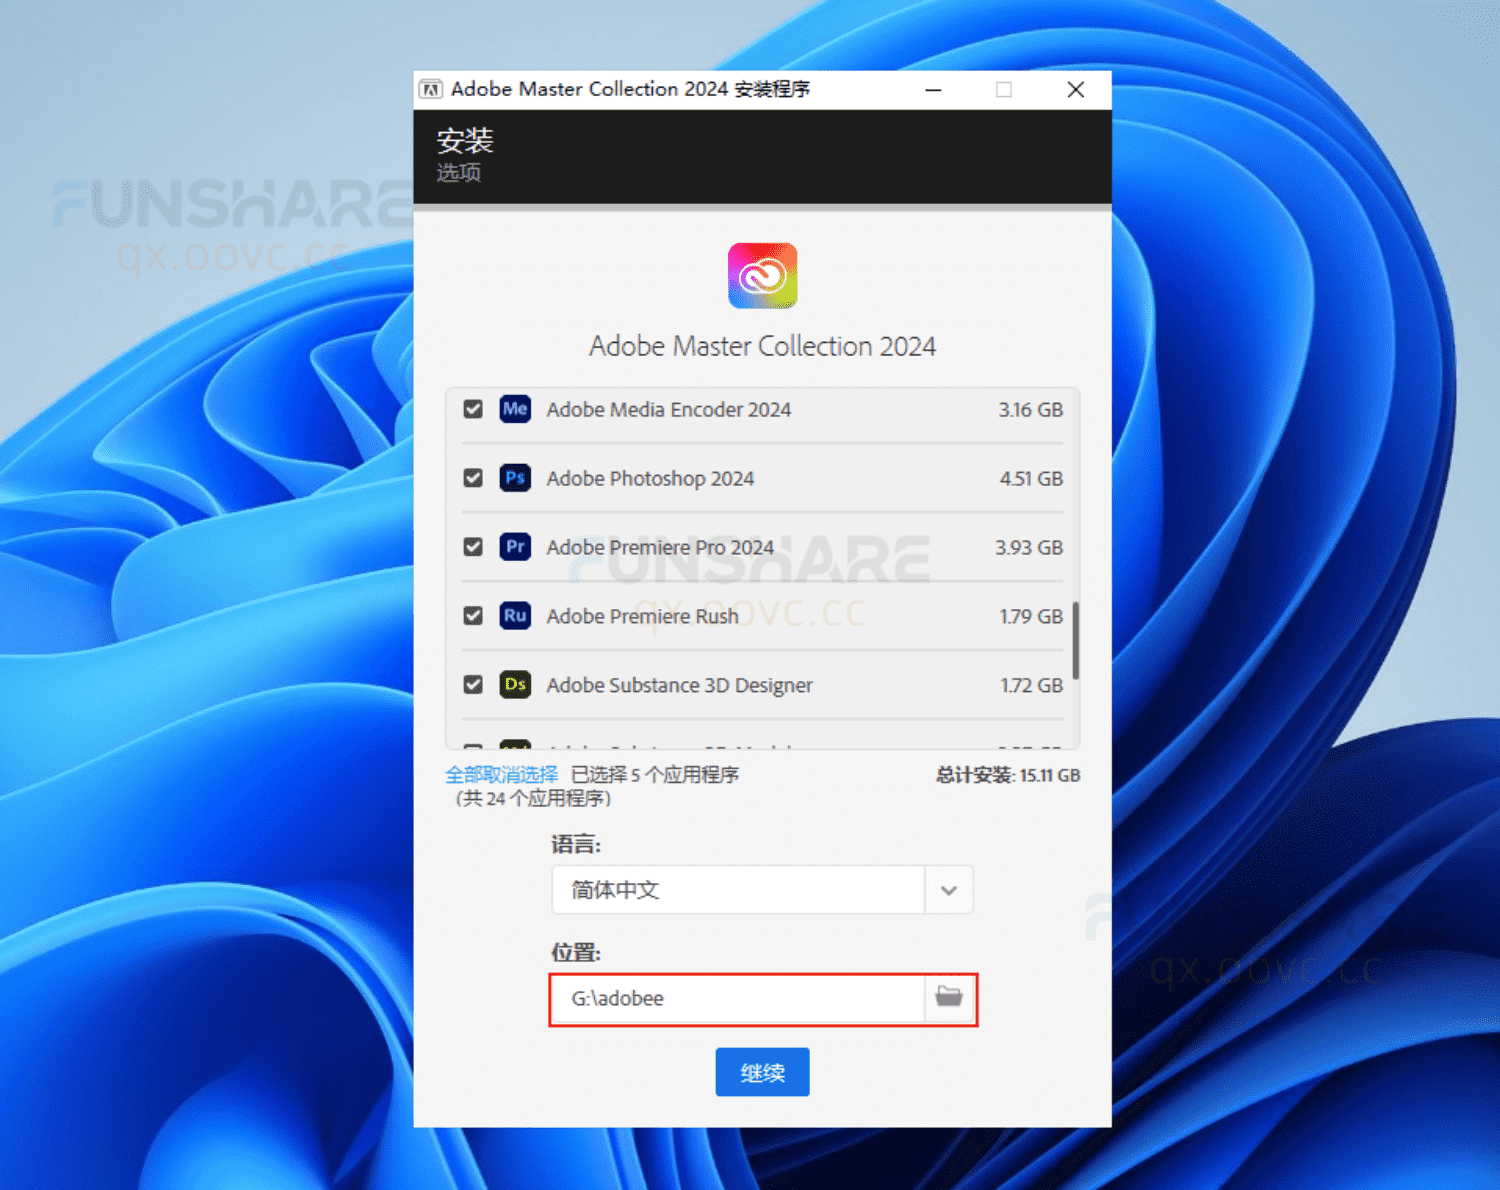
Task: Deselect Adobe Premiere Rush
Action: 472,616
